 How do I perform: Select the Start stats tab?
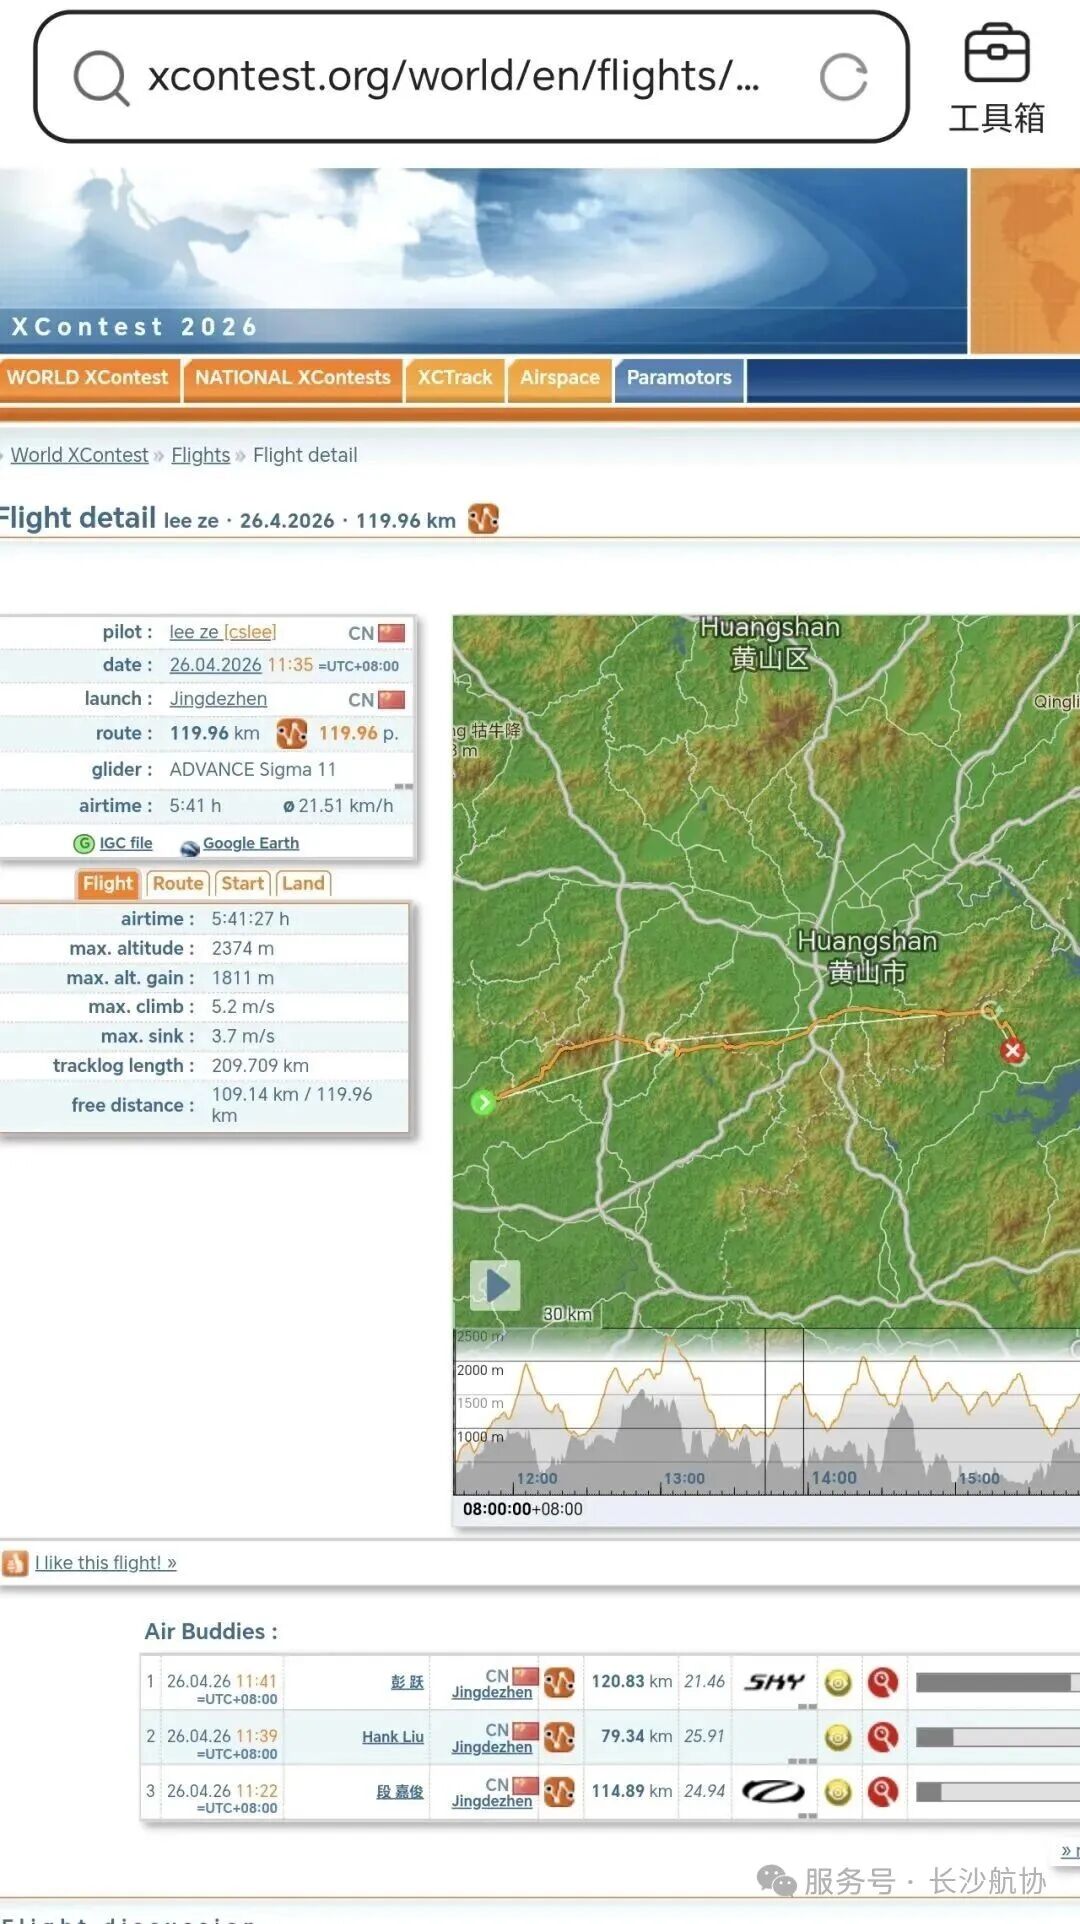[243, 883]
